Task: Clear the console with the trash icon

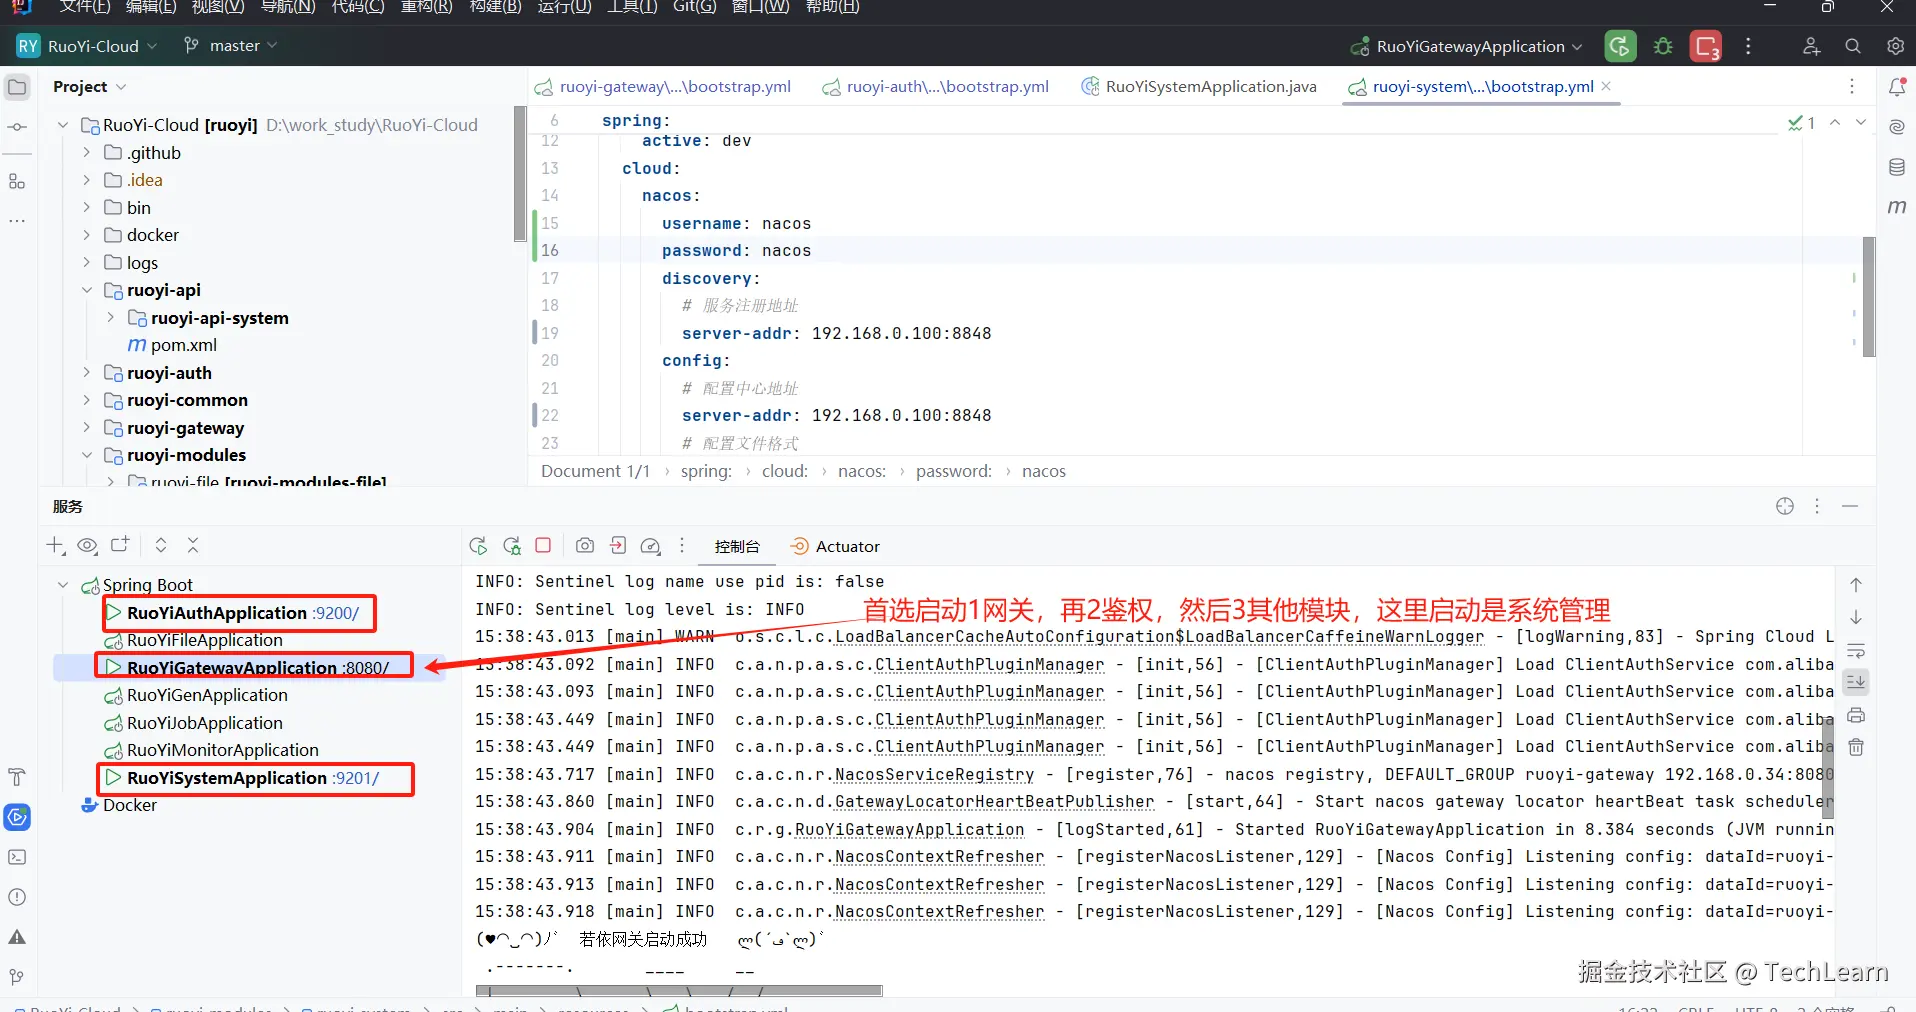Action: click(1856, 747)
